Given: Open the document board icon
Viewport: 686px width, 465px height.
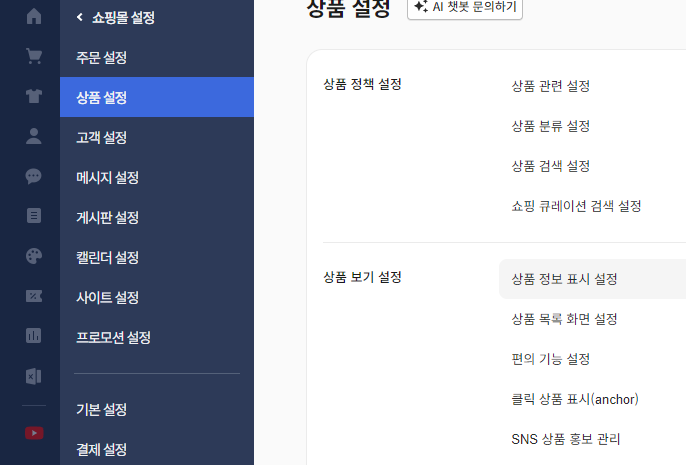Looking at the screenshot, I should tap(34, 216).
